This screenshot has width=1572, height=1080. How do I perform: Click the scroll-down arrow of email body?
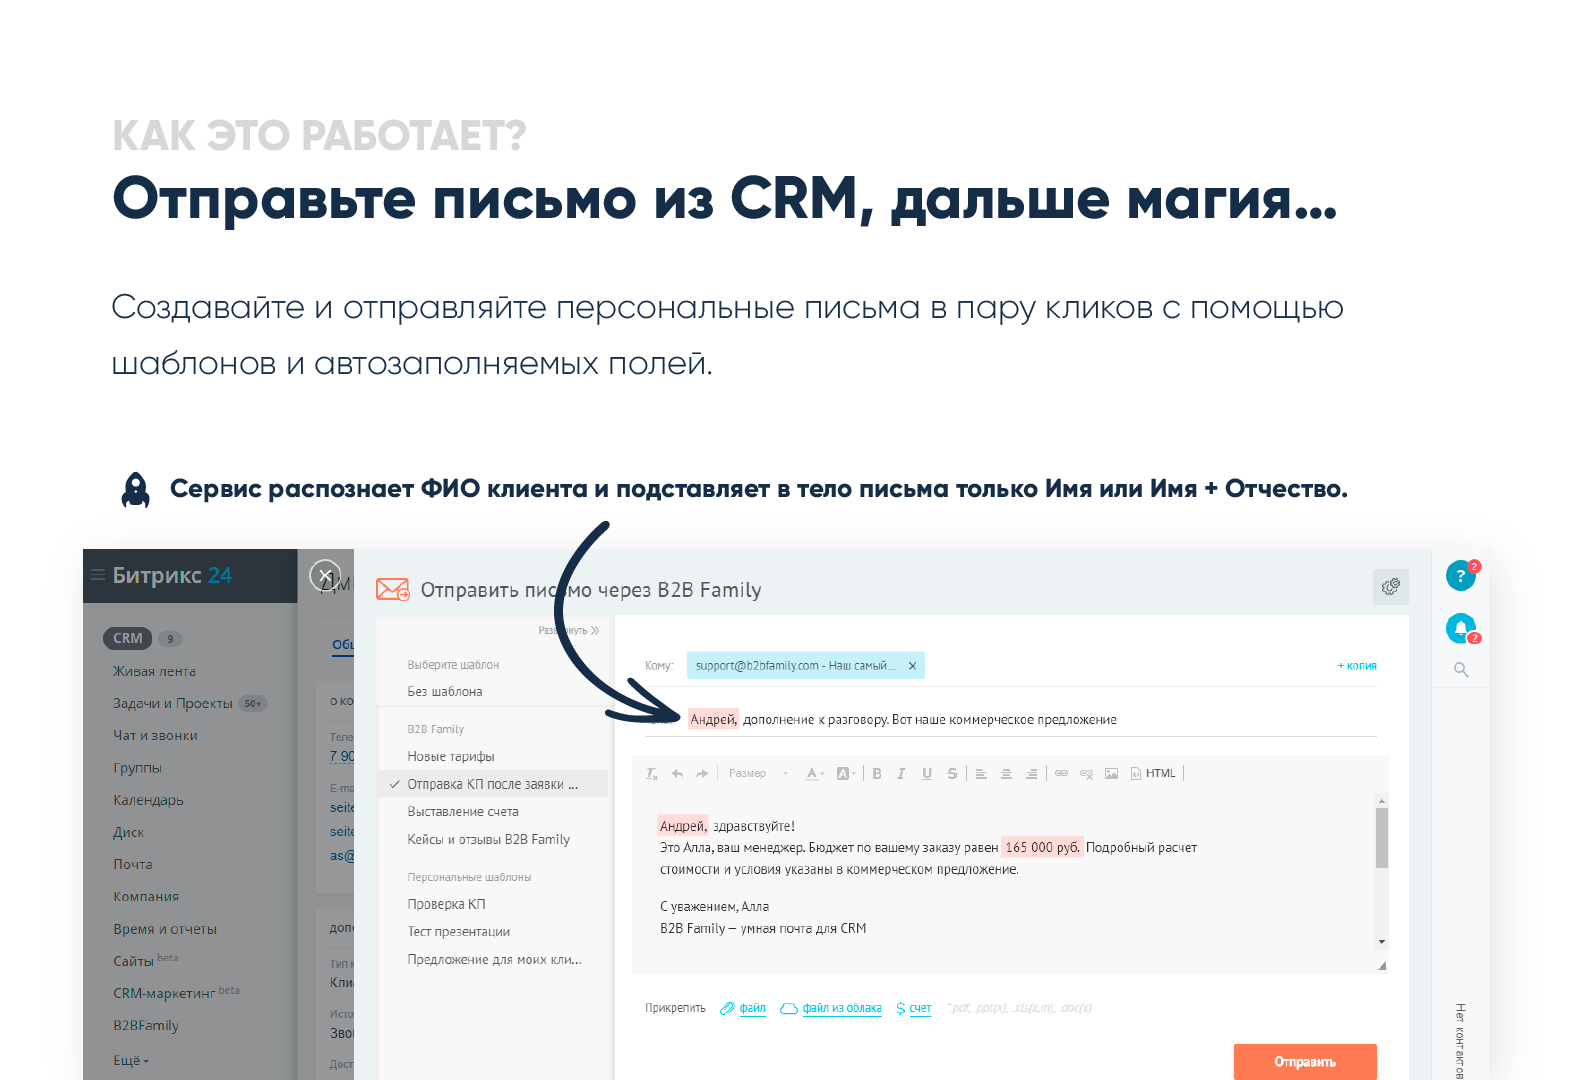pyautogui.click(x=1382, y=942)
